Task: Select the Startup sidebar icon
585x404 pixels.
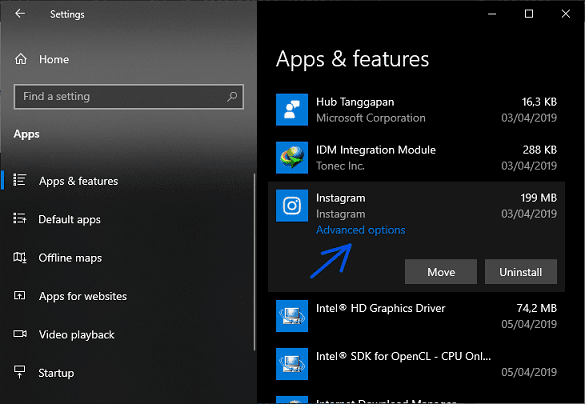Action: click(19, 372)
